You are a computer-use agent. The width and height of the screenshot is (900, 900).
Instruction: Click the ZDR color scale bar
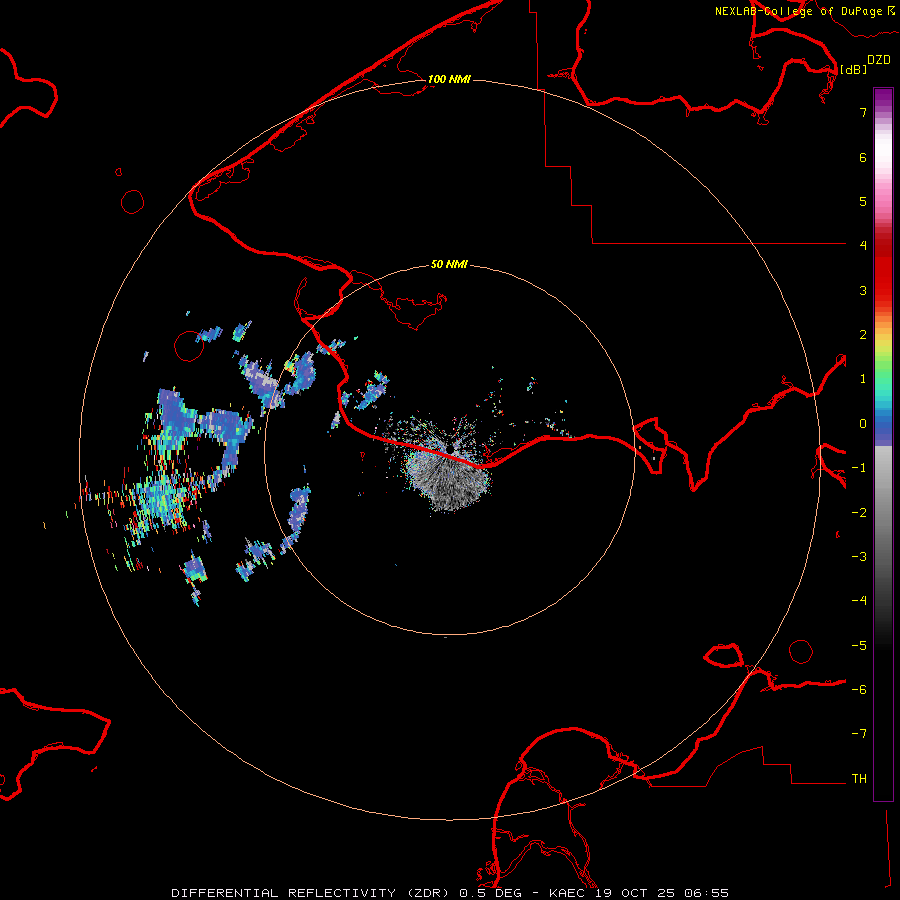[x=883, y=444]
